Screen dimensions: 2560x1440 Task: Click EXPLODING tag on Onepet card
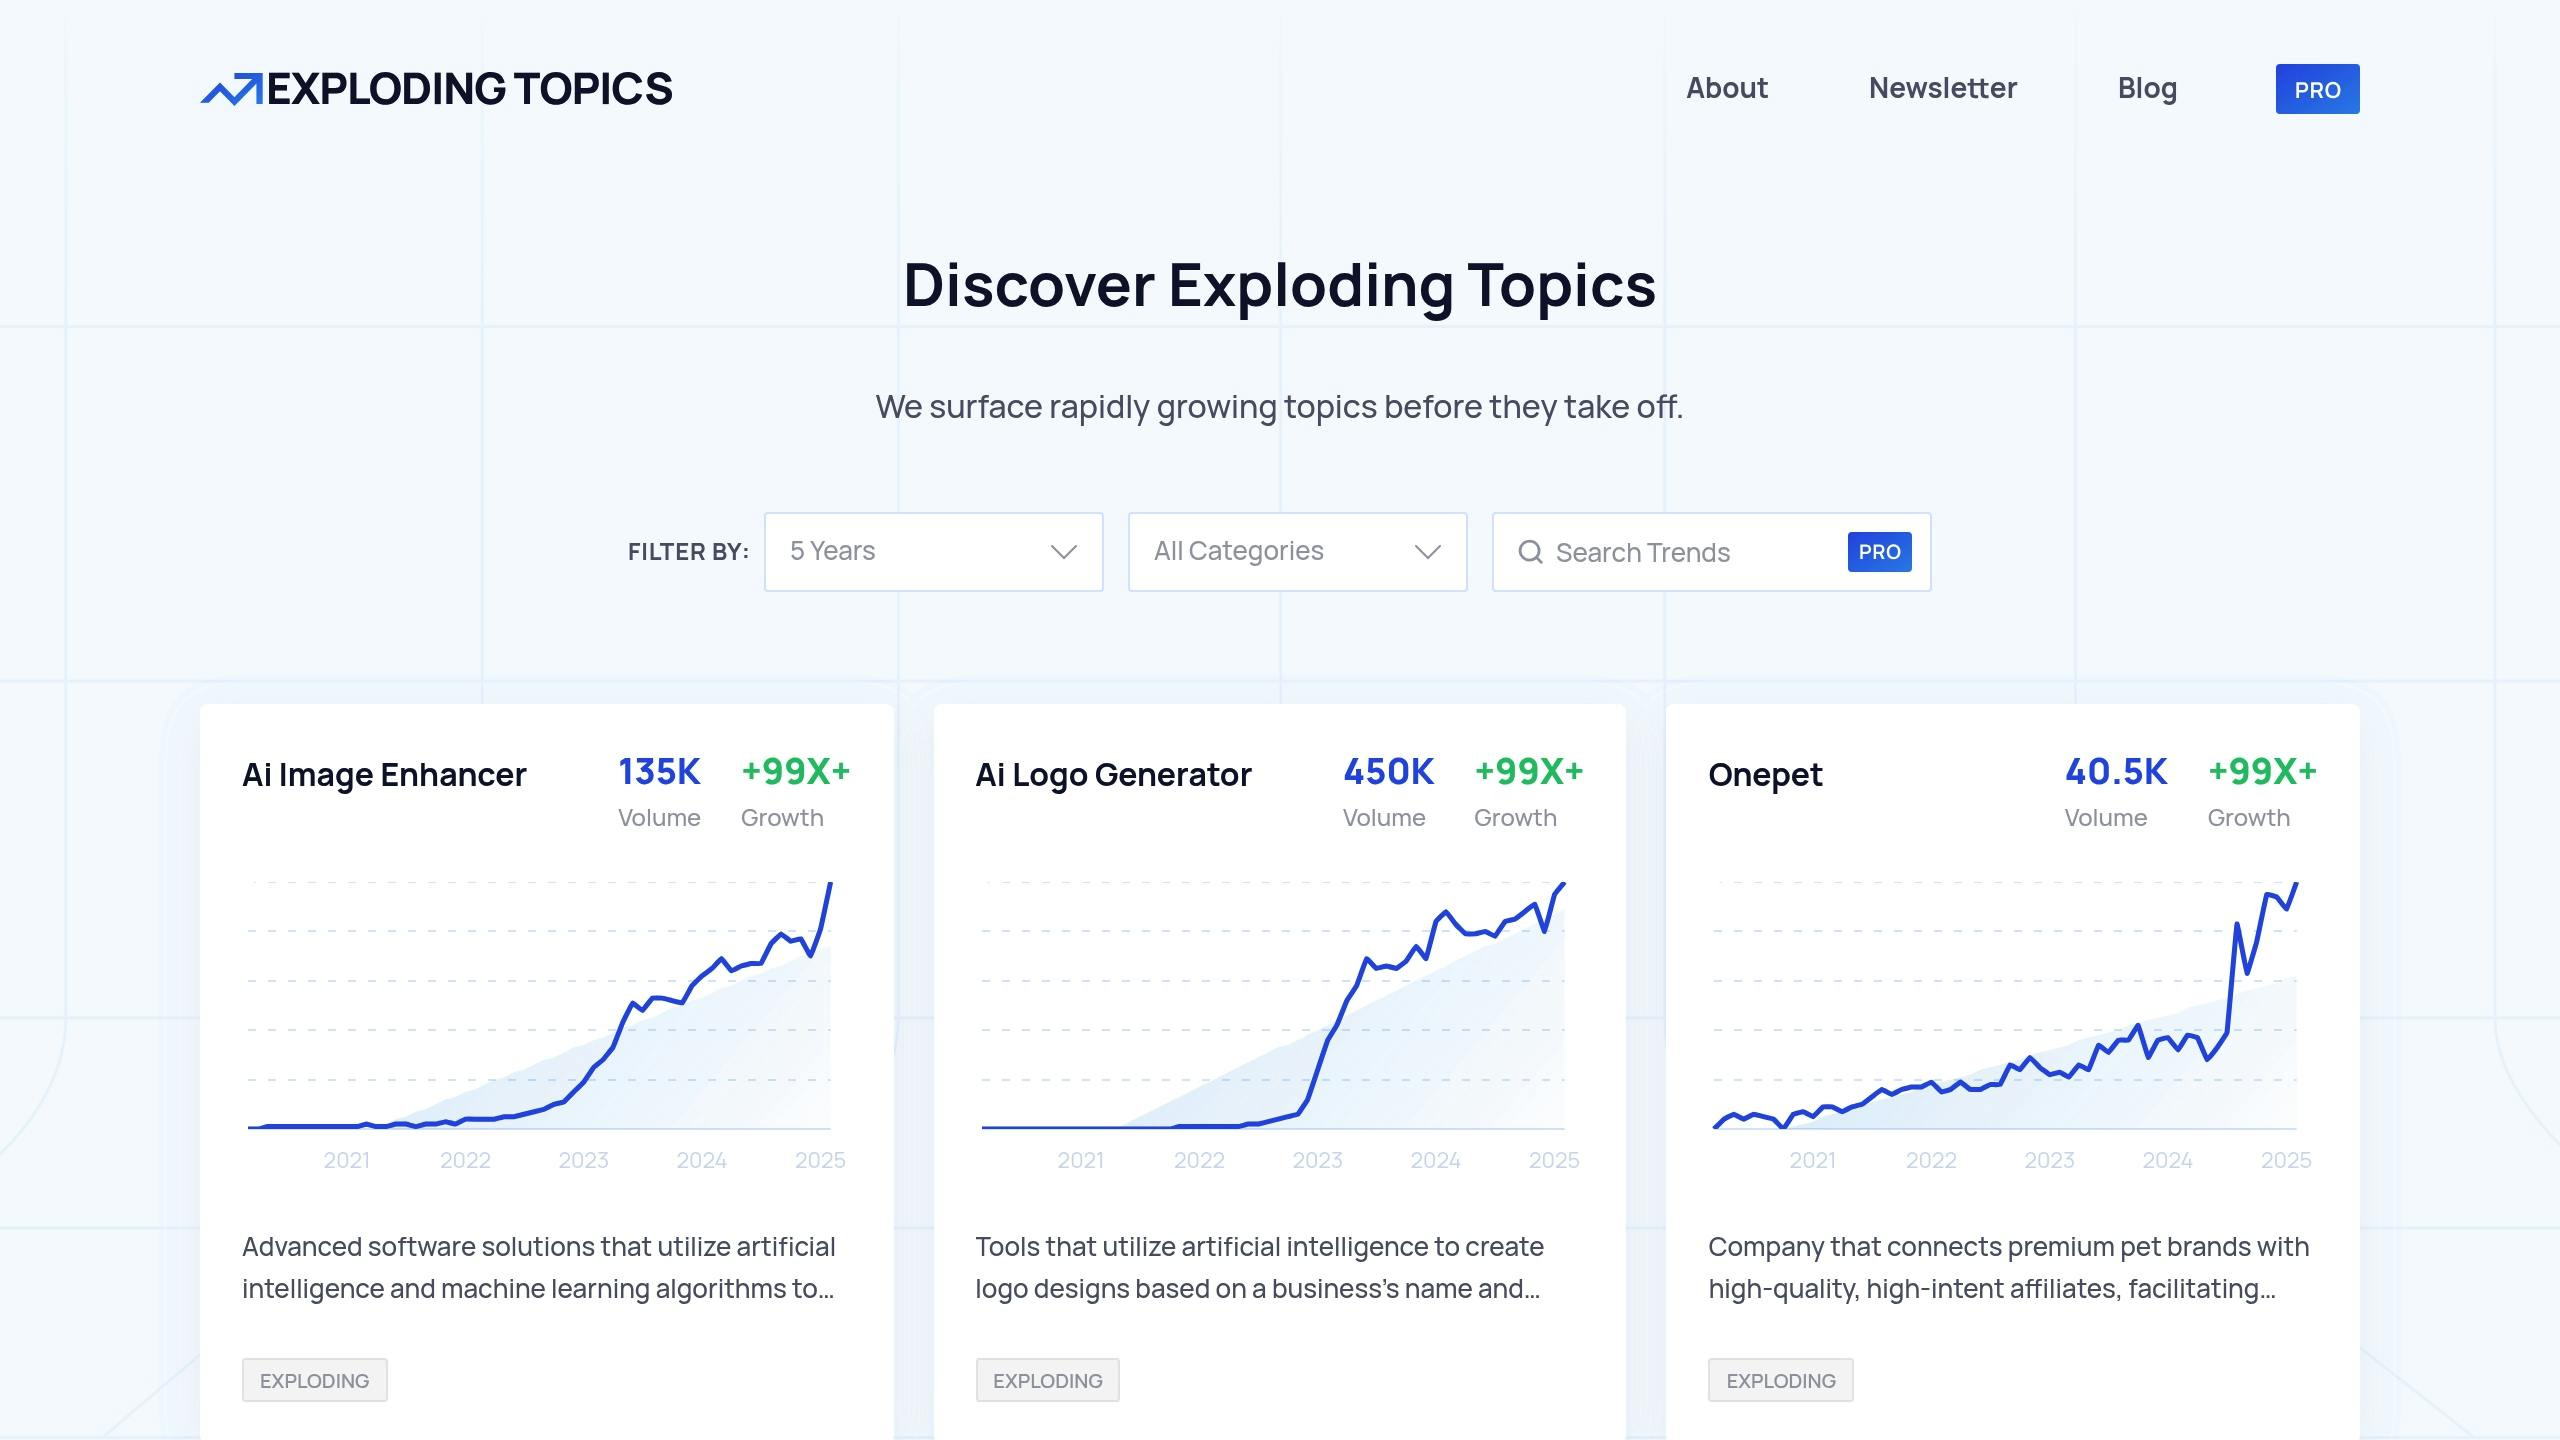pyautogui.click(x=1780, y=1380)
